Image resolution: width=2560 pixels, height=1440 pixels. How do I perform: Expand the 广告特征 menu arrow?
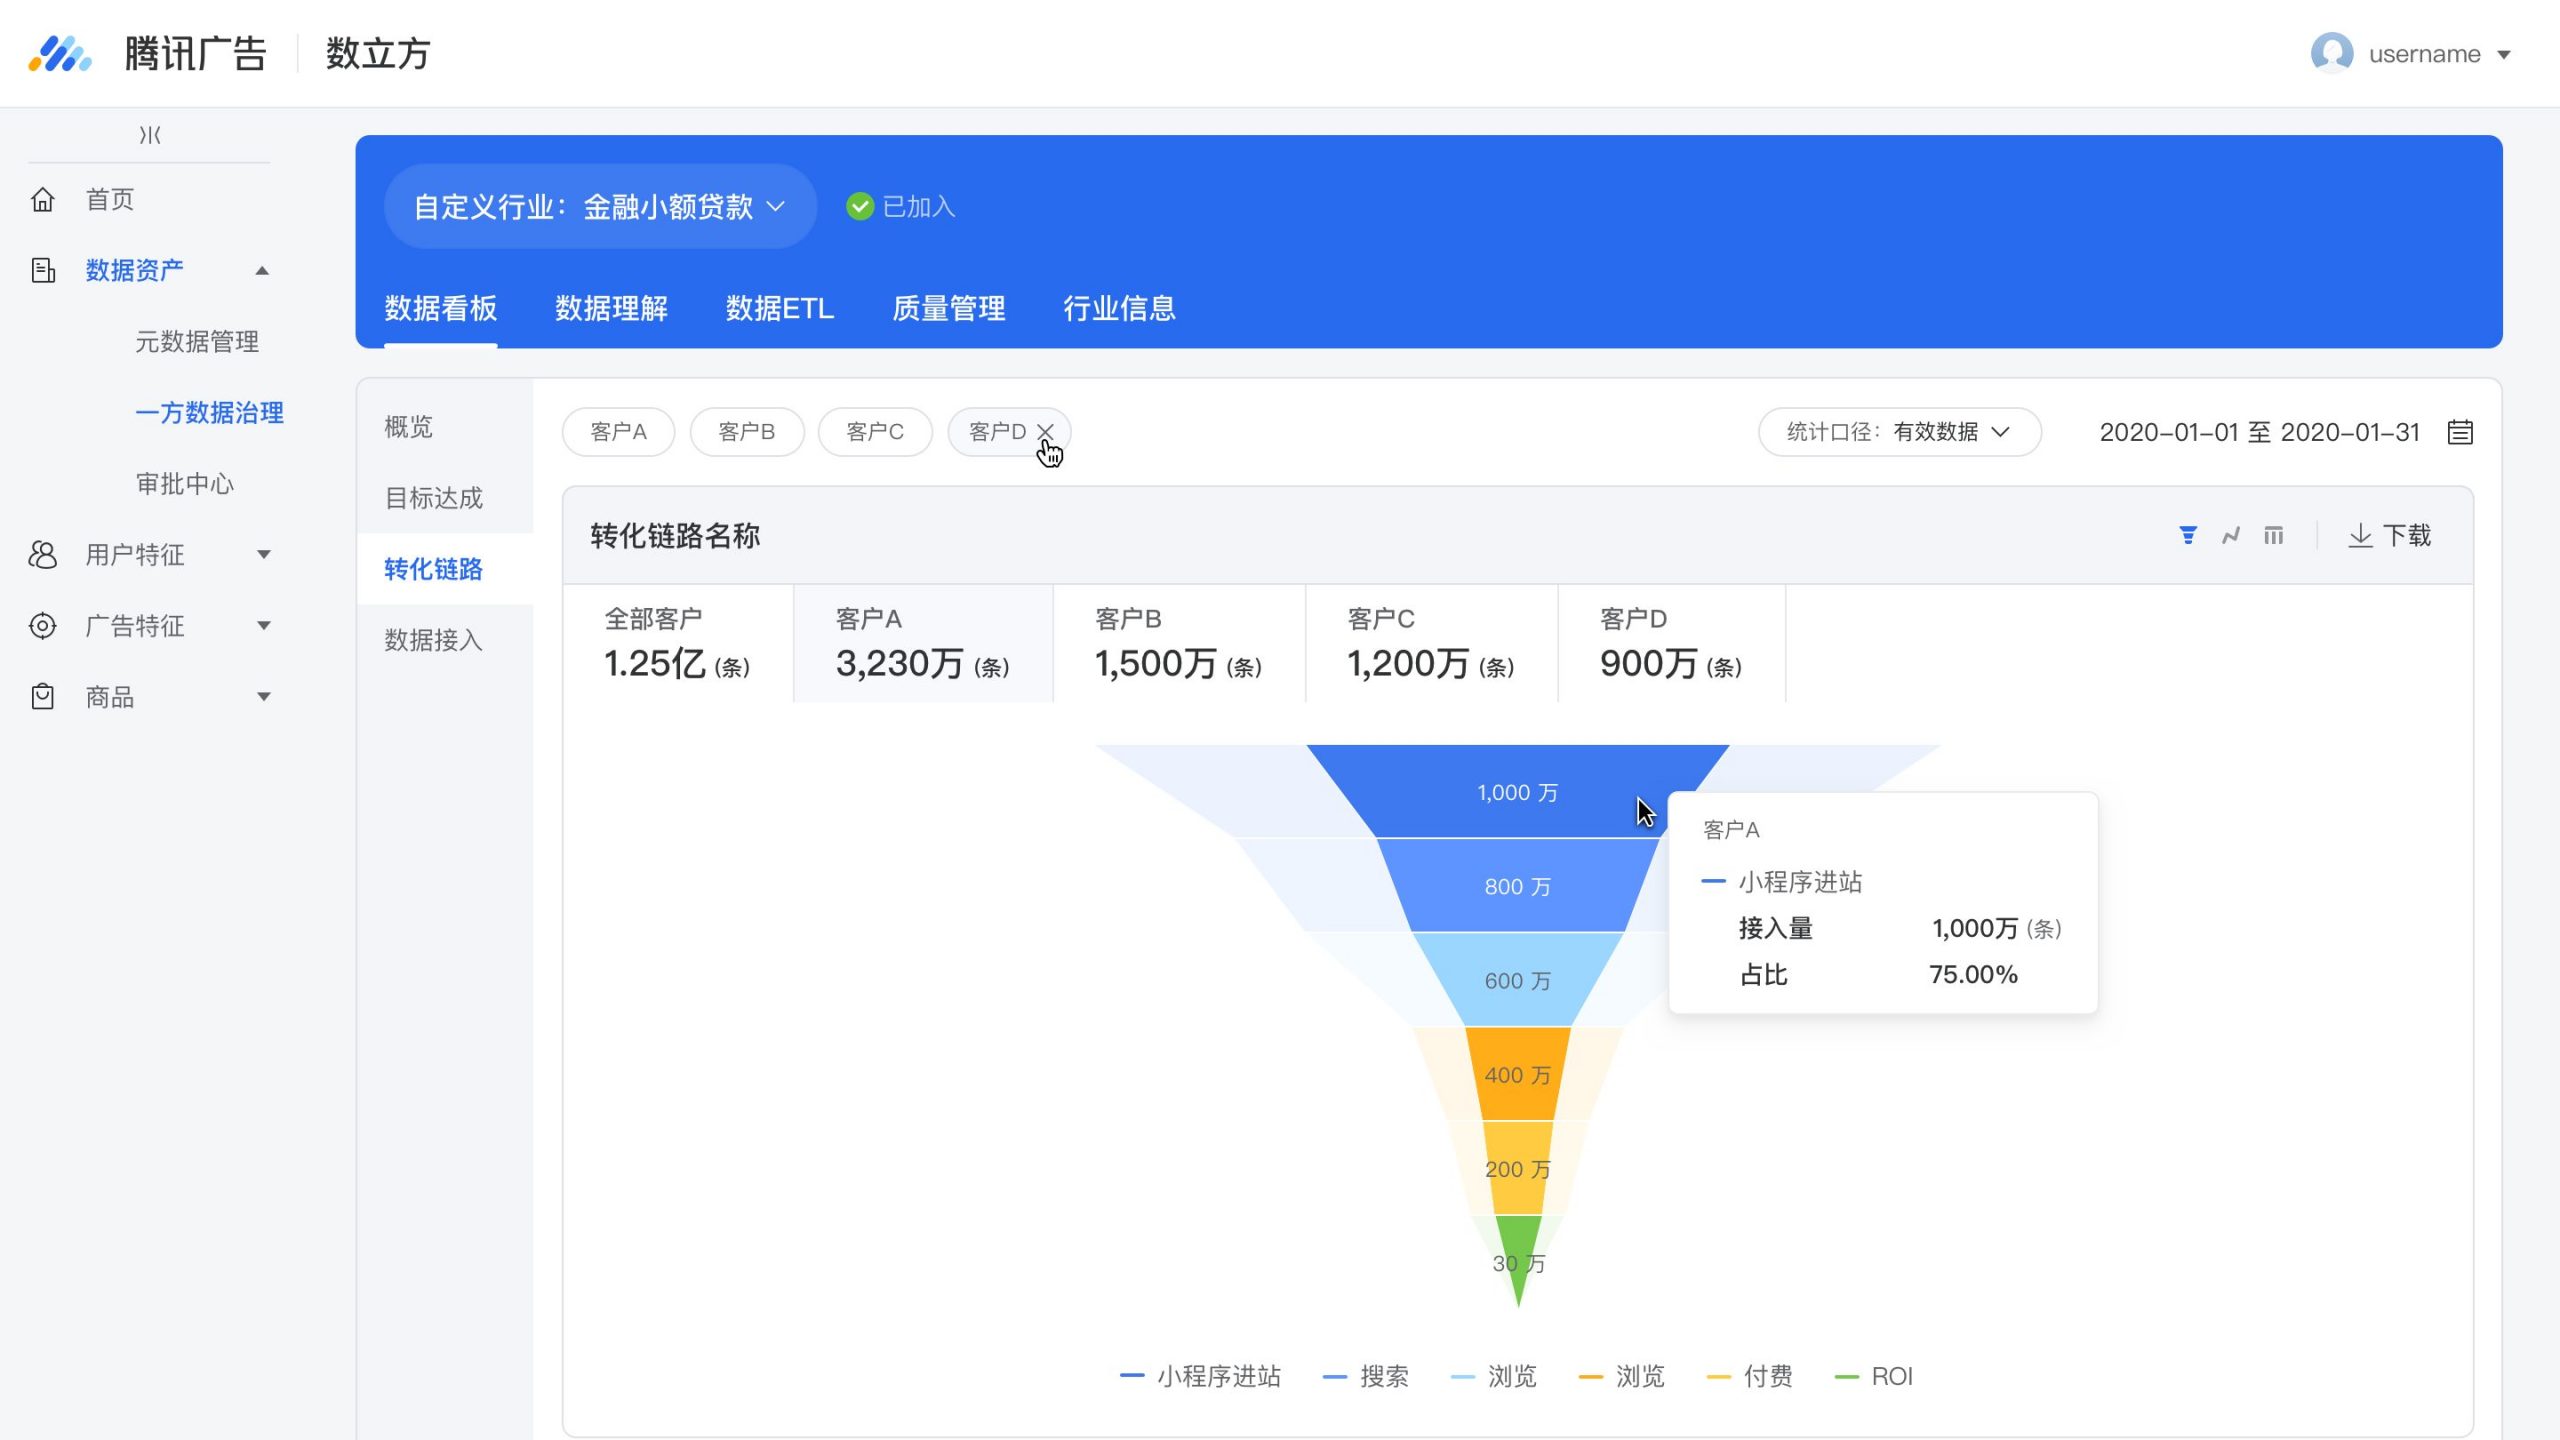pyautogui.click(x=264, y=626)
